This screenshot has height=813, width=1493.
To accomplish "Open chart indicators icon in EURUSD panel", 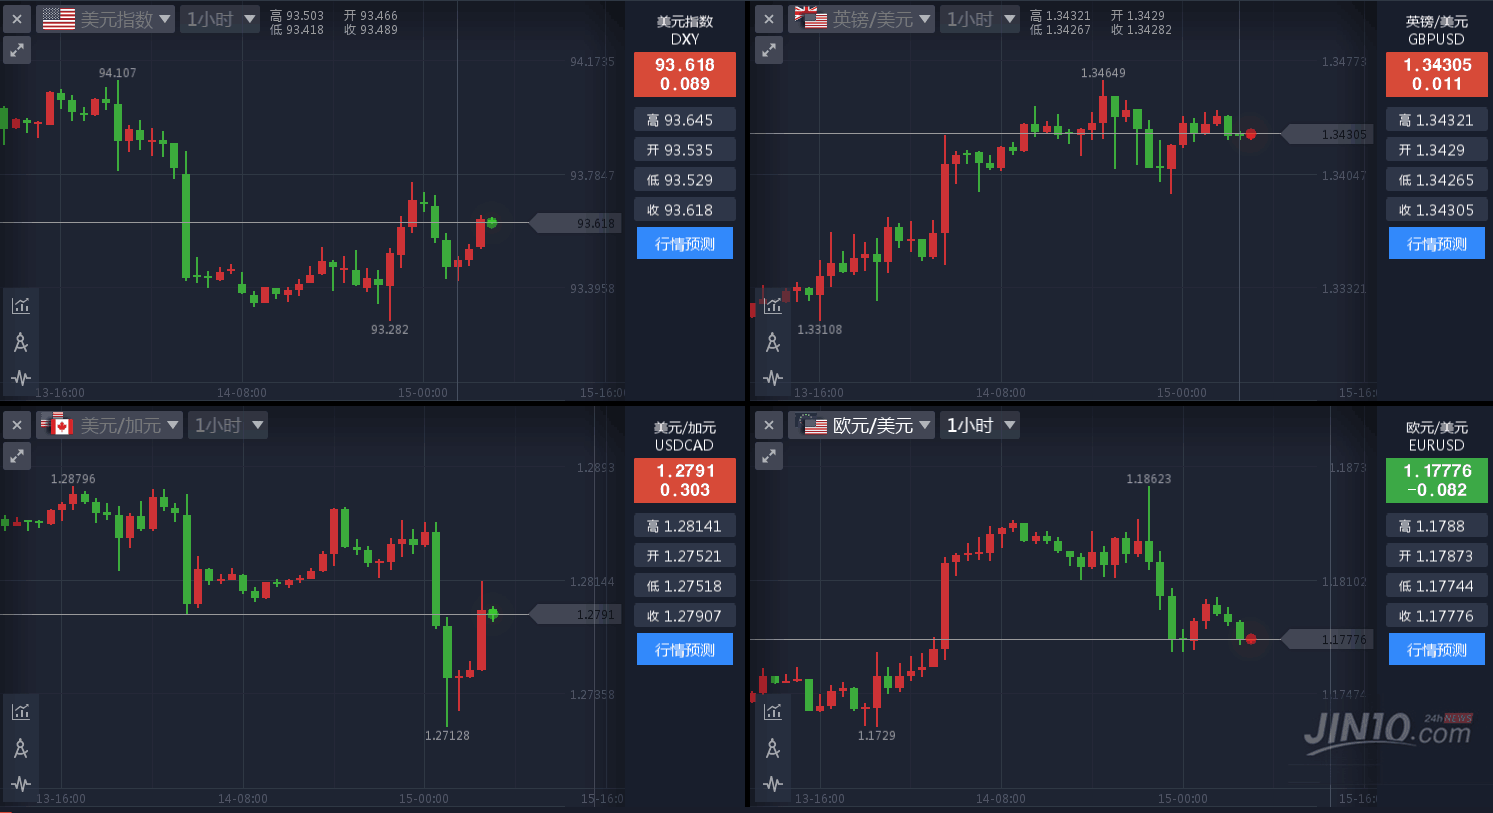I will (x=773, y=712).
